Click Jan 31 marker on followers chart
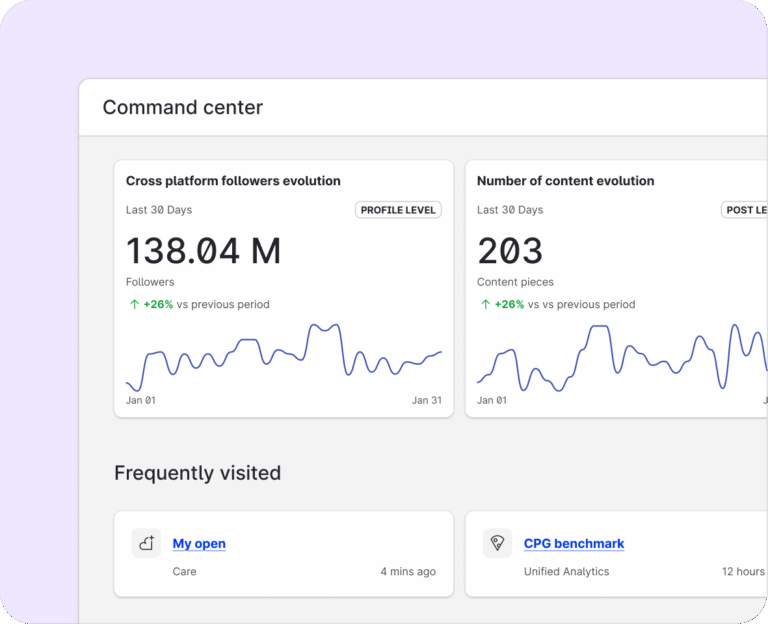768x624 pixels. pyautogui.click(x=426, y=400)
